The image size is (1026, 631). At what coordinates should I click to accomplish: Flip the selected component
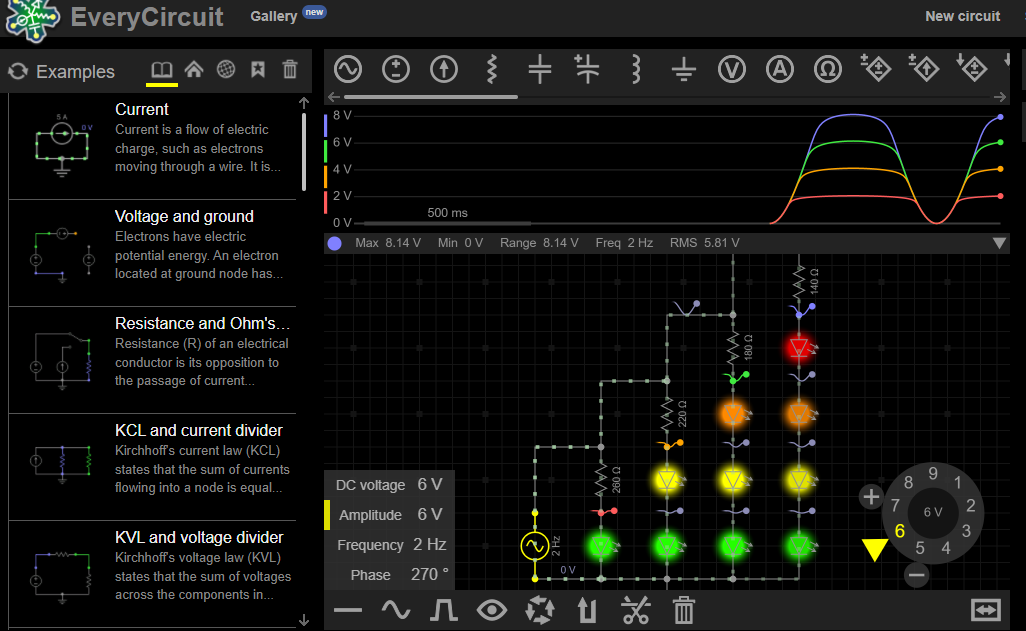pyautogui.click(x=587, y=610)
